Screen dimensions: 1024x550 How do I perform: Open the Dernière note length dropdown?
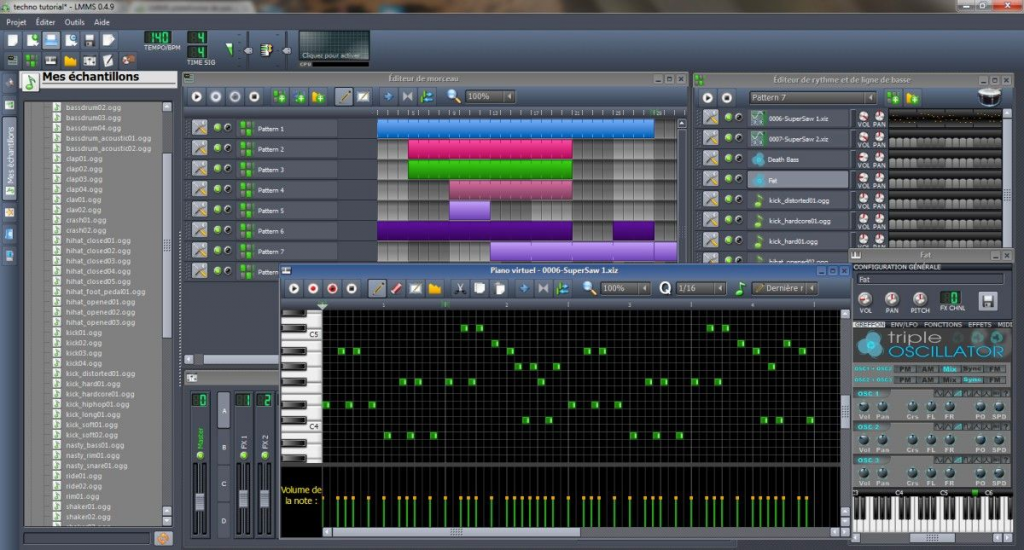[x=784, y=288]
